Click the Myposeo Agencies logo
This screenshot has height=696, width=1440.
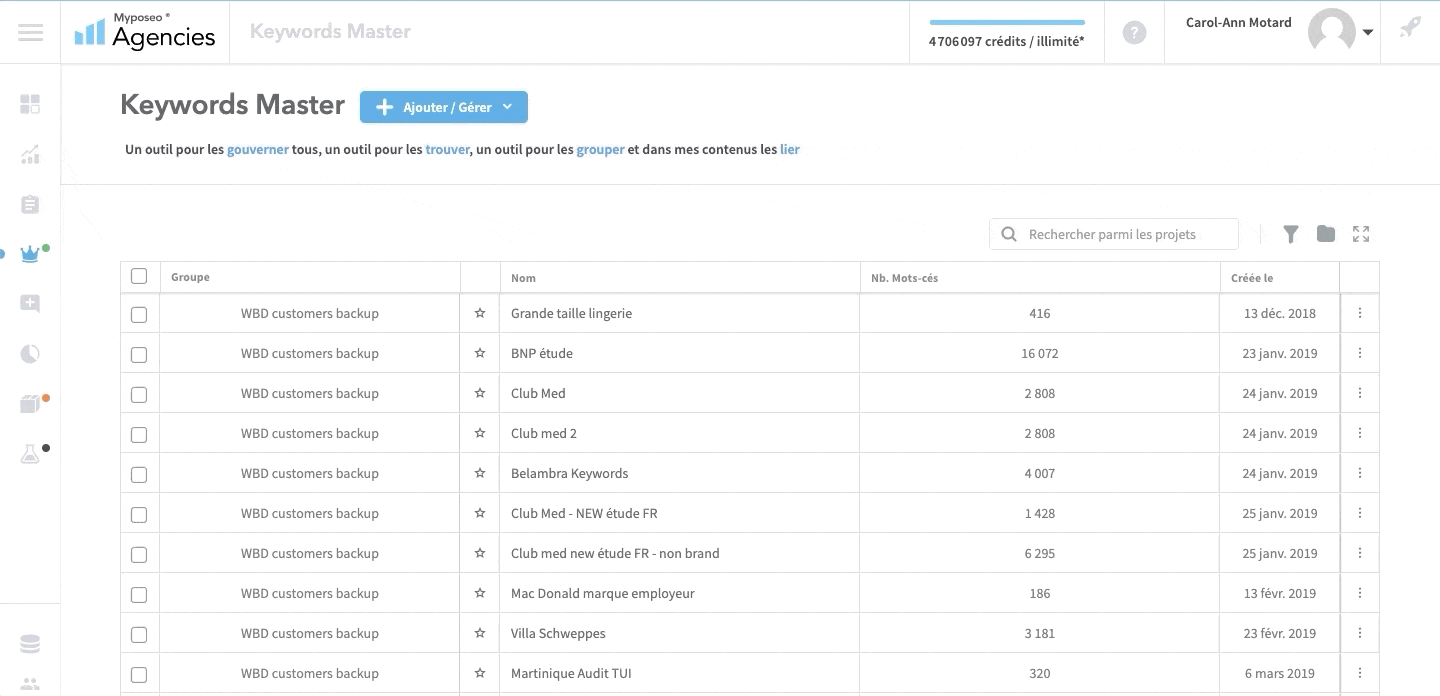tap(145, 31)
